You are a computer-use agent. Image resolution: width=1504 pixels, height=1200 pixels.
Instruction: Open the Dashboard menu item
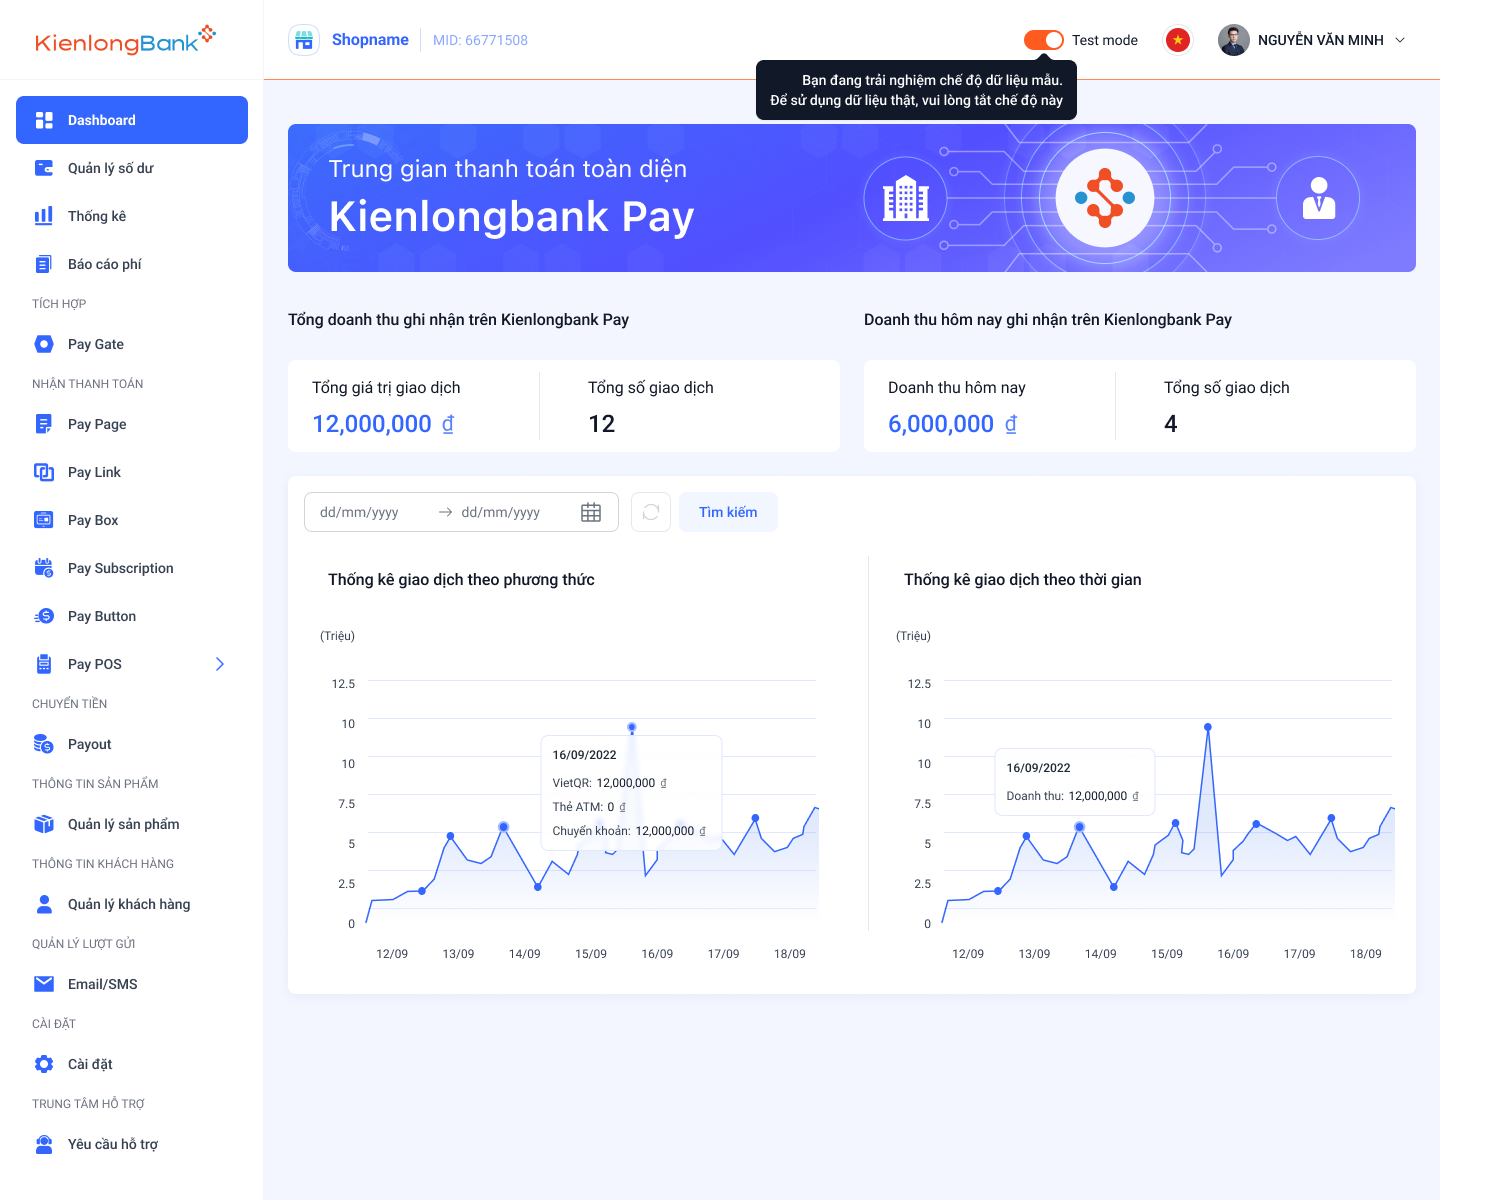pyautogui.click(x=132, y=120)
